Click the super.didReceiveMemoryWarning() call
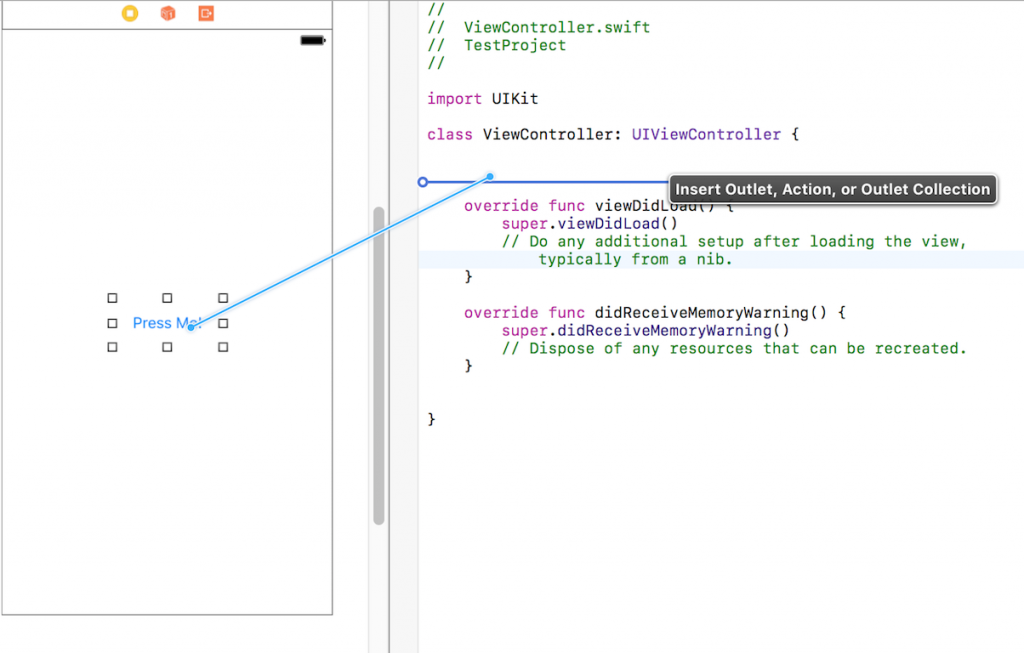Screen dimensions: 1024x653 [x=645, y=330]
